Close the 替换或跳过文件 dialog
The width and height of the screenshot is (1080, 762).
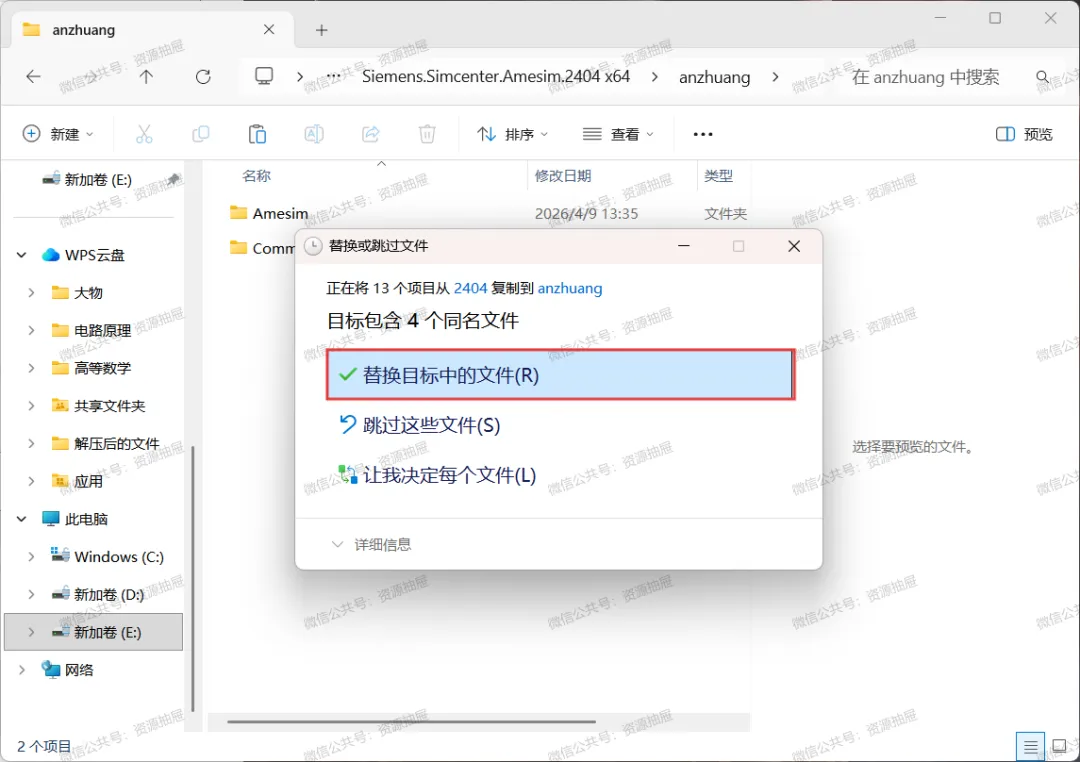tap(793, 246)
